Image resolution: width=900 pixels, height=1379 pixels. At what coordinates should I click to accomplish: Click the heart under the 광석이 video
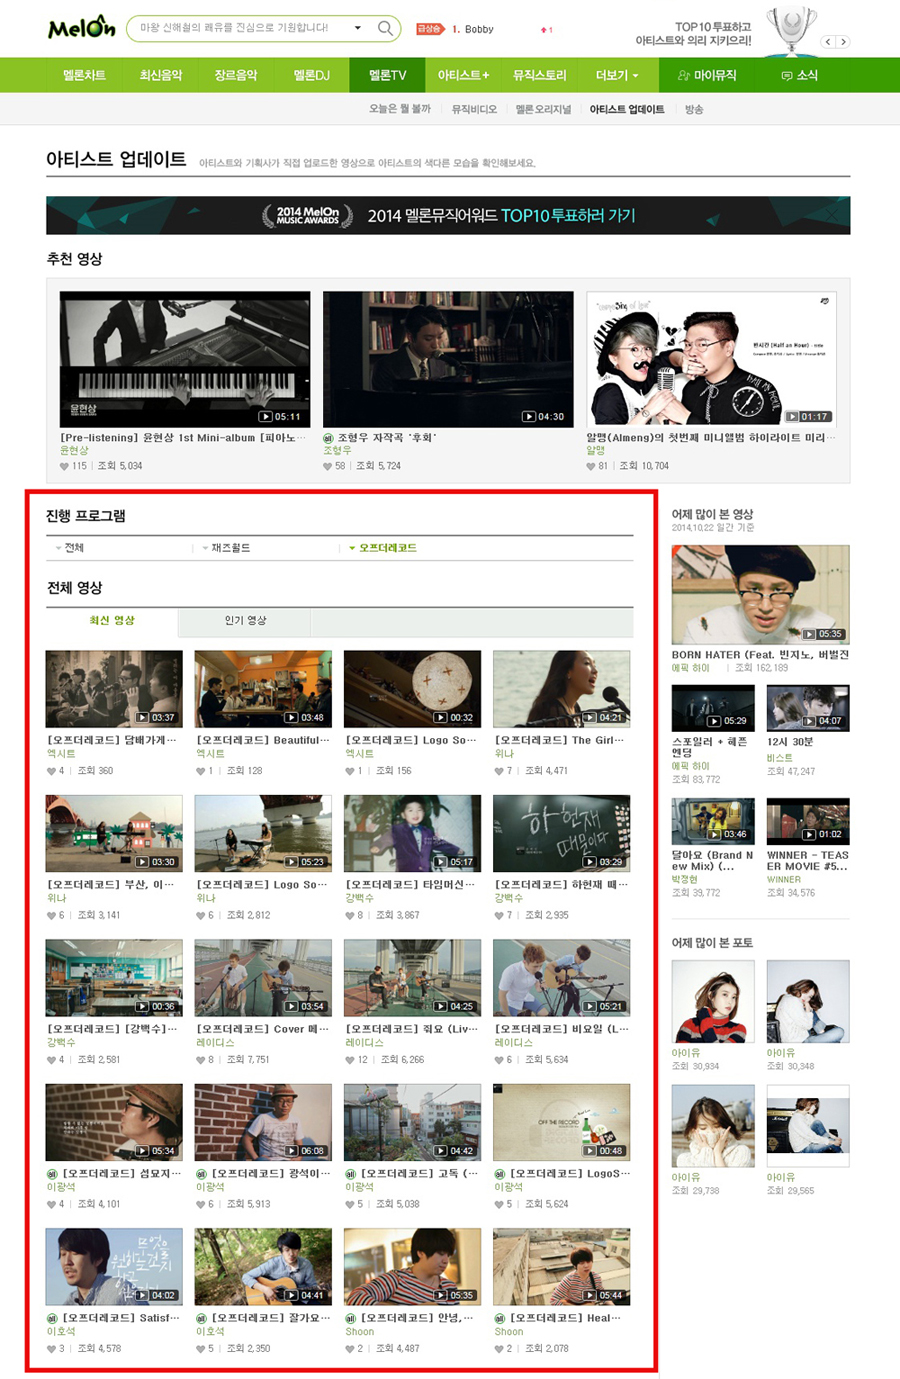(x=201, y=1204)
